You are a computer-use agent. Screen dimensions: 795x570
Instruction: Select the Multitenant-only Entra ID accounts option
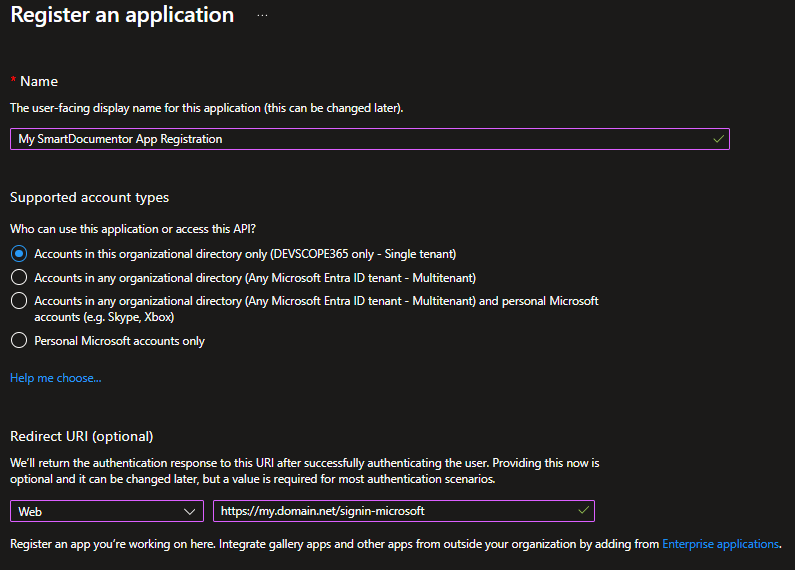pos(18,277)
